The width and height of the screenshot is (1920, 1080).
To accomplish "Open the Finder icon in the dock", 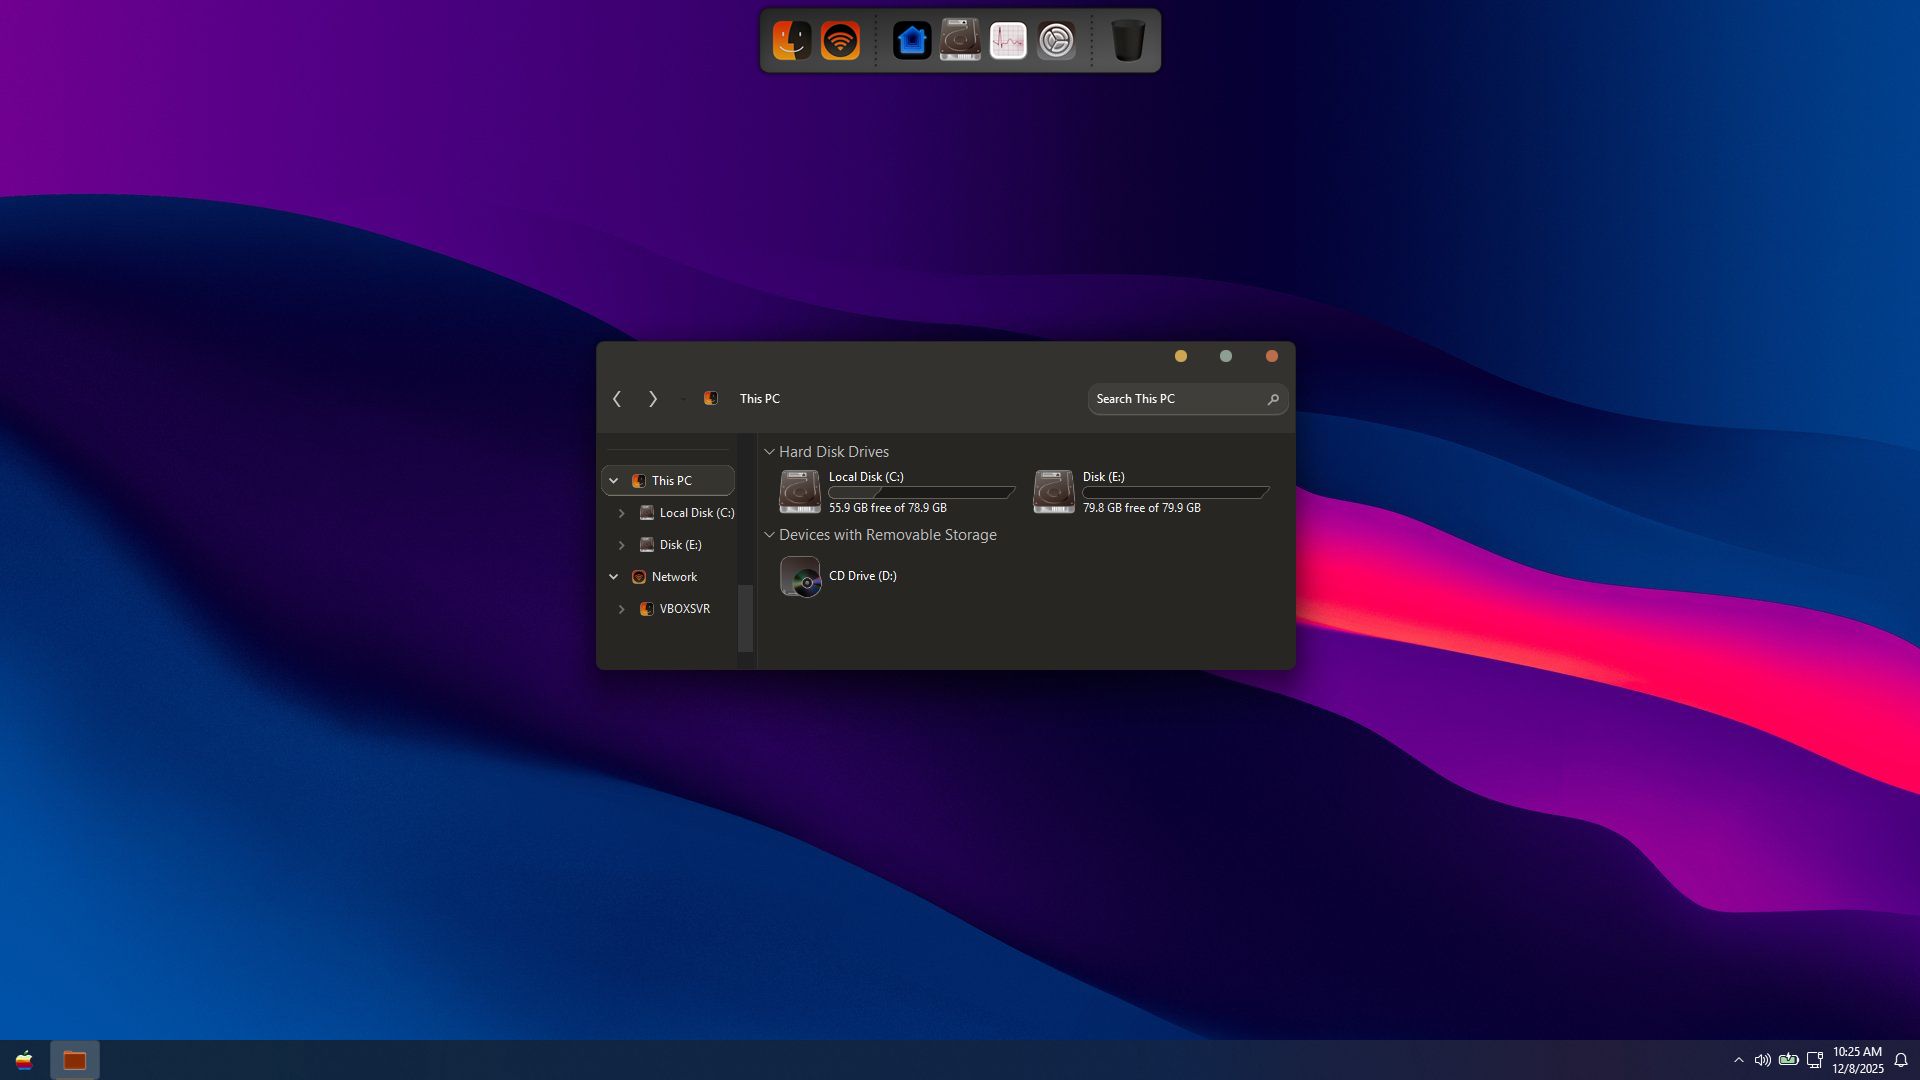I will (x=791, y=41).
